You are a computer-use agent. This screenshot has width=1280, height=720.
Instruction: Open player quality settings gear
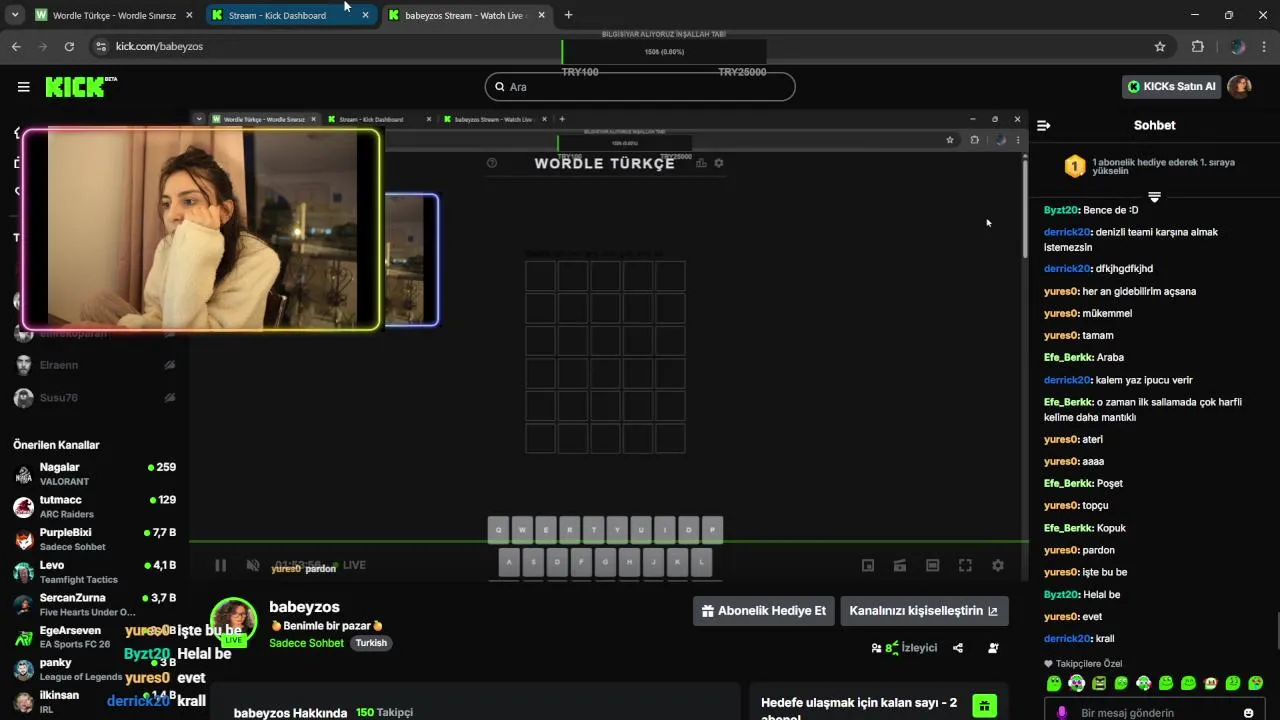coord(997,565)
